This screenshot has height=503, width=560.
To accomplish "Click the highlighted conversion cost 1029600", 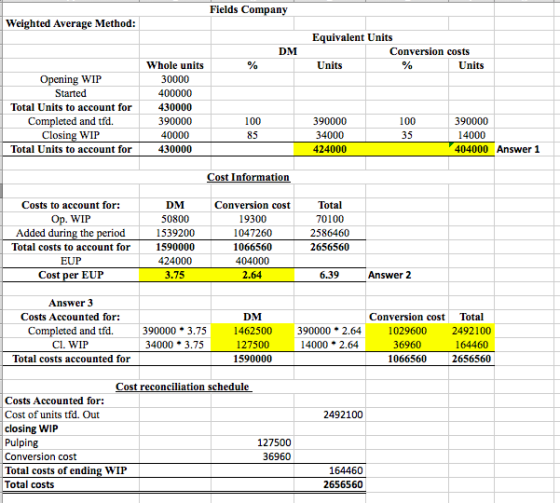I will [x=407, y=331].
